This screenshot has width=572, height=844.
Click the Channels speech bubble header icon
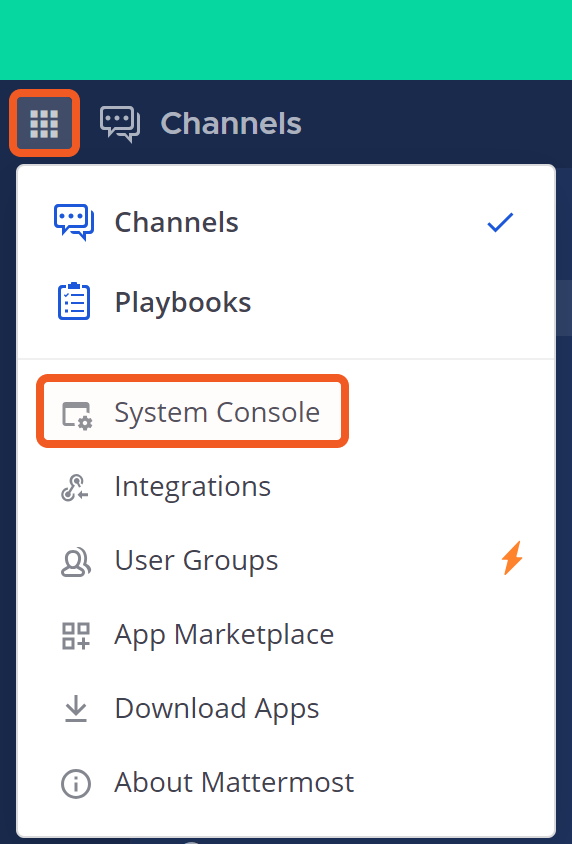(120, 124)
